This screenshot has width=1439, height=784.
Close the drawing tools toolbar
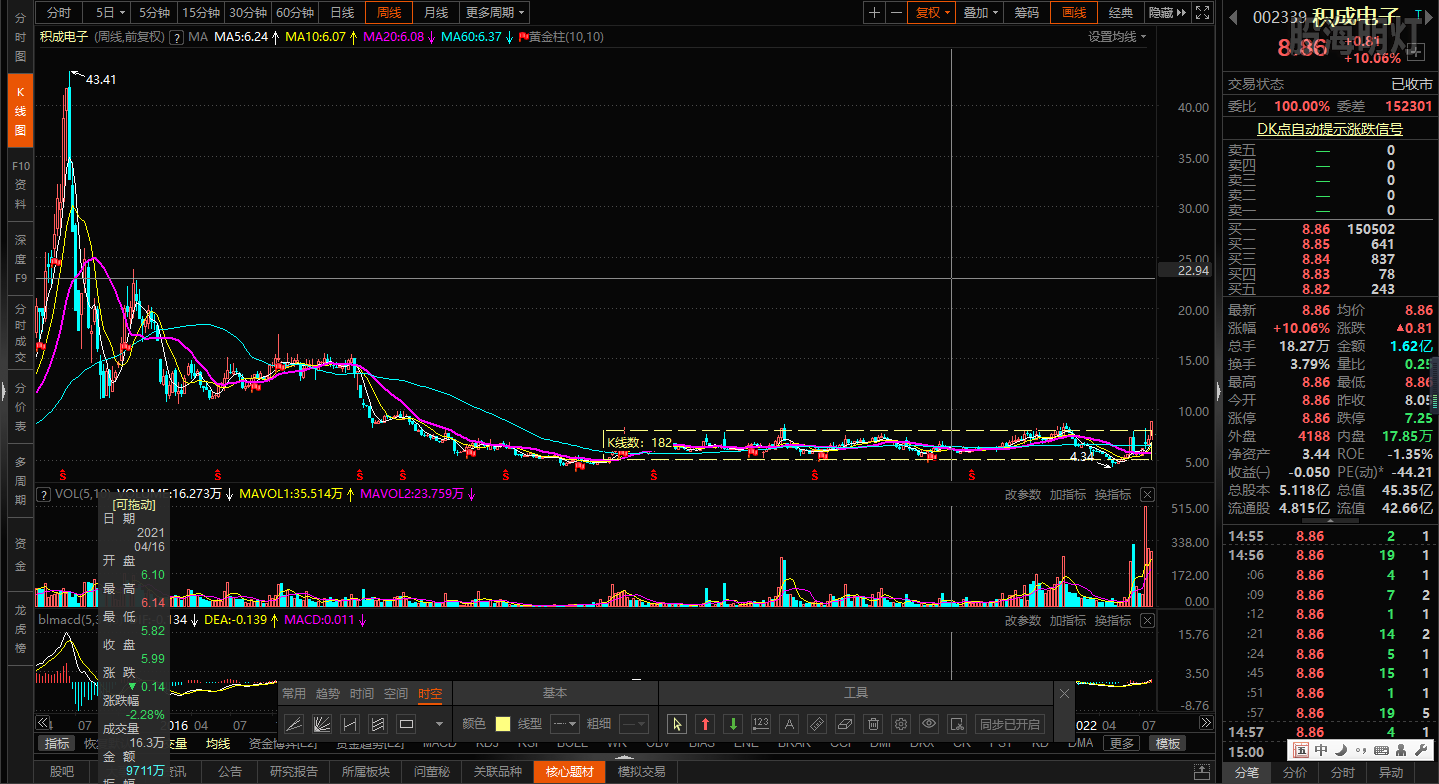click(1064, 693)
